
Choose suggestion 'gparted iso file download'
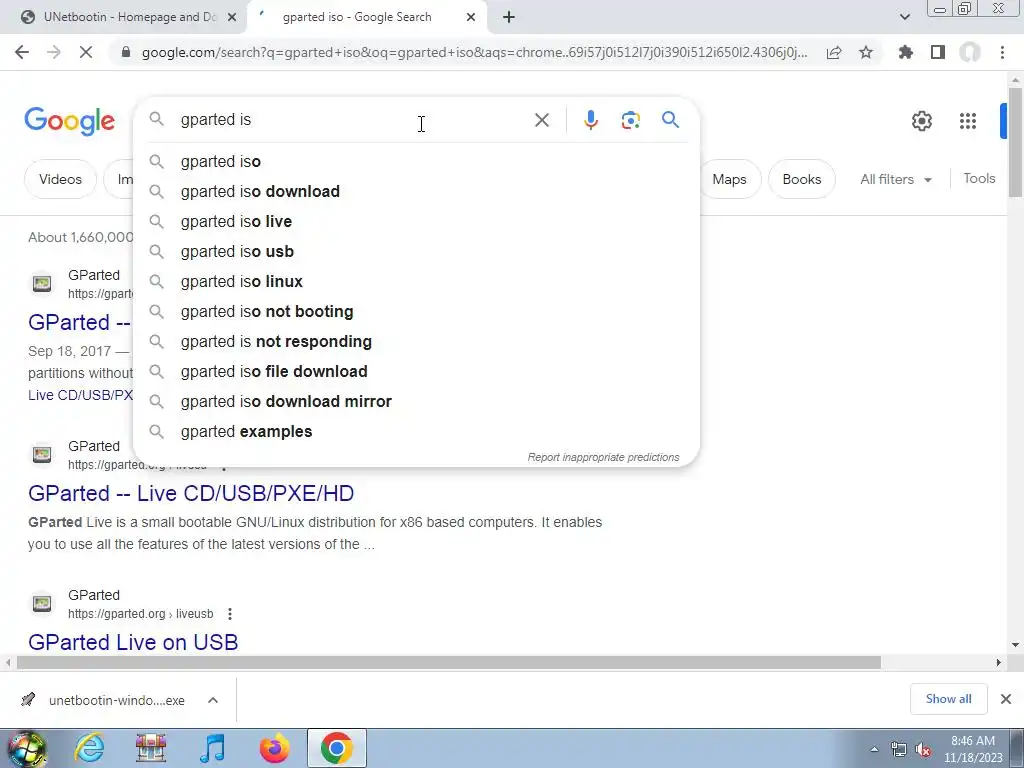point(416,372)
